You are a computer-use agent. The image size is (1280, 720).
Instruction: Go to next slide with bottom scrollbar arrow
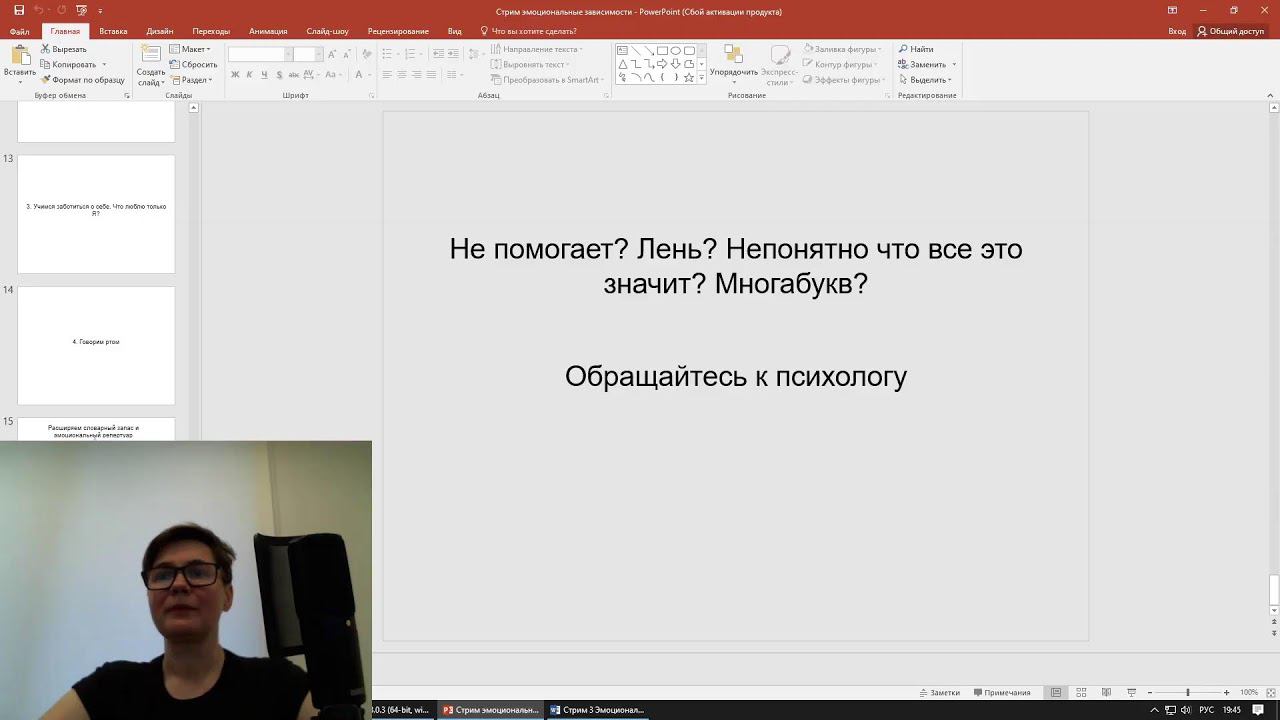coord(1274,633)
